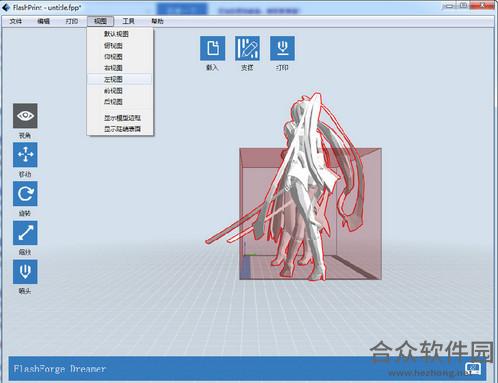Open the Tools (工具) menu
This screenshot has height=383, width=498.
coord(129,21)
